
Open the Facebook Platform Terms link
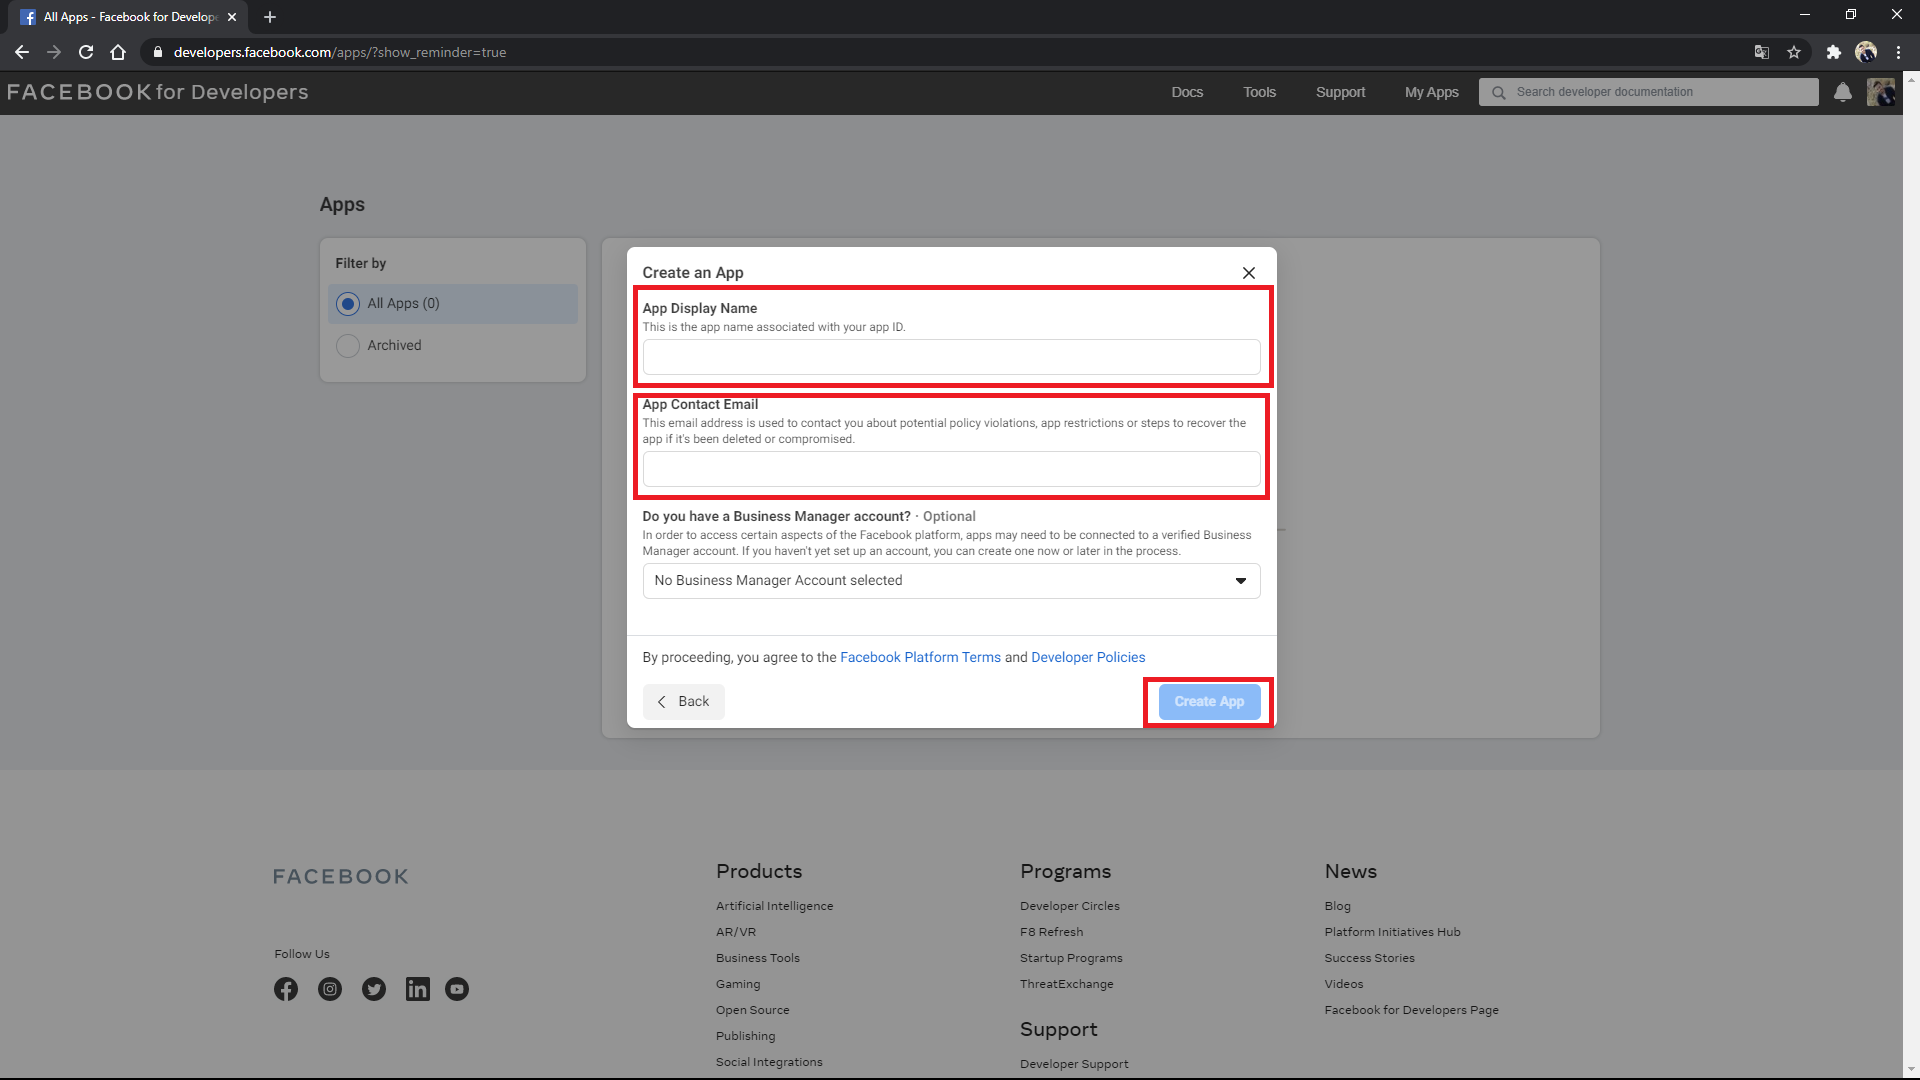[920, 658]
